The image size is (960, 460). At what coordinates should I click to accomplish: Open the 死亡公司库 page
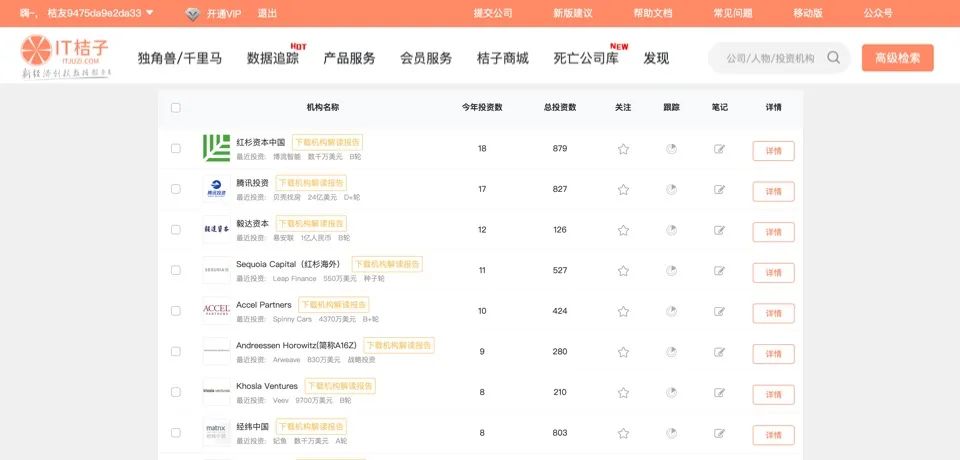[x=585, y=58]
